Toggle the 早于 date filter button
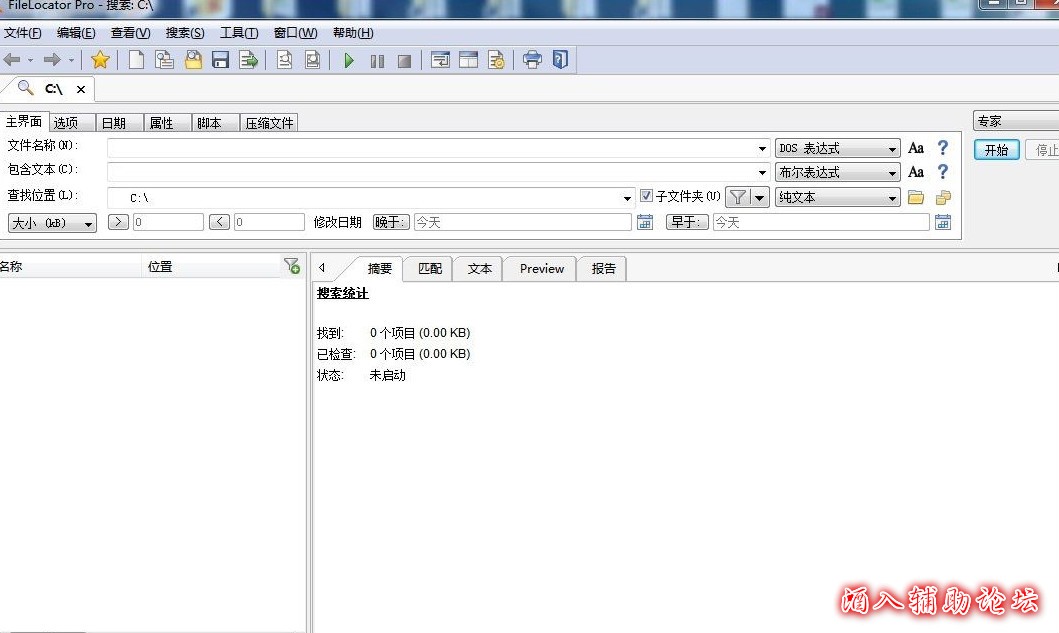This screenshot has height=633, width=1059. pyautogui.click(x=687, y=222)
